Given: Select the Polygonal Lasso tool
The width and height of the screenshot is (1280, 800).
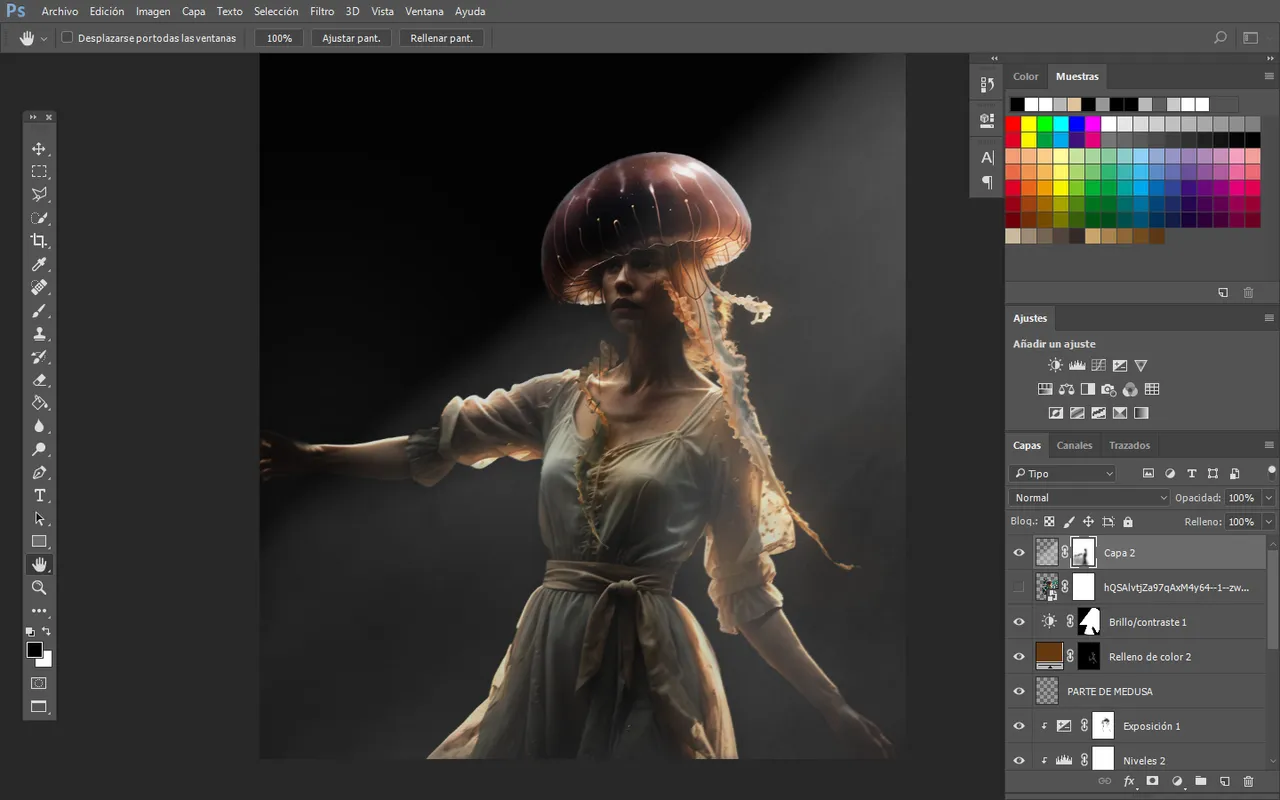Looking at the screenshot, I should coord(39,195).
